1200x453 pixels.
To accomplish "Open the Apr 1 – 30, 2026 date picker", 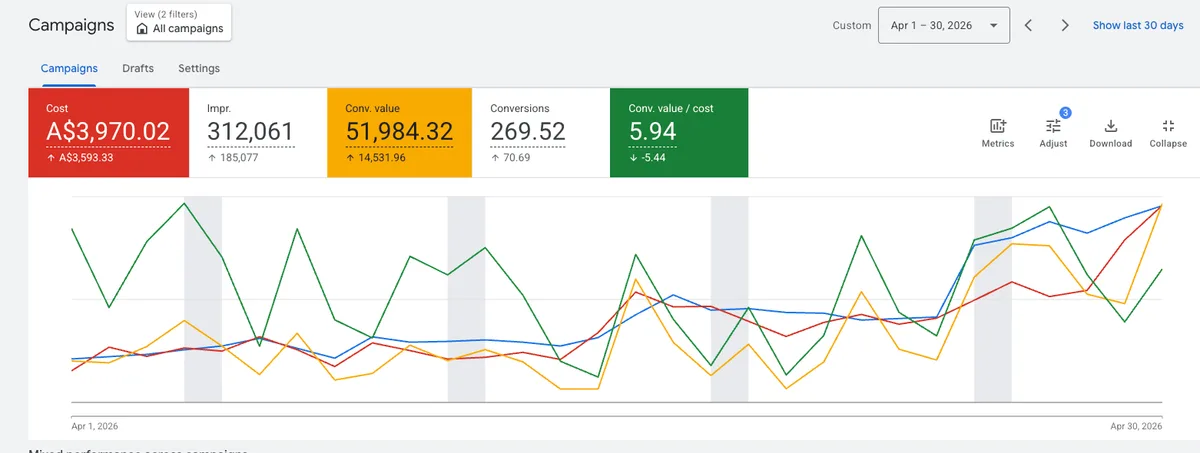I will click(943, 25).
